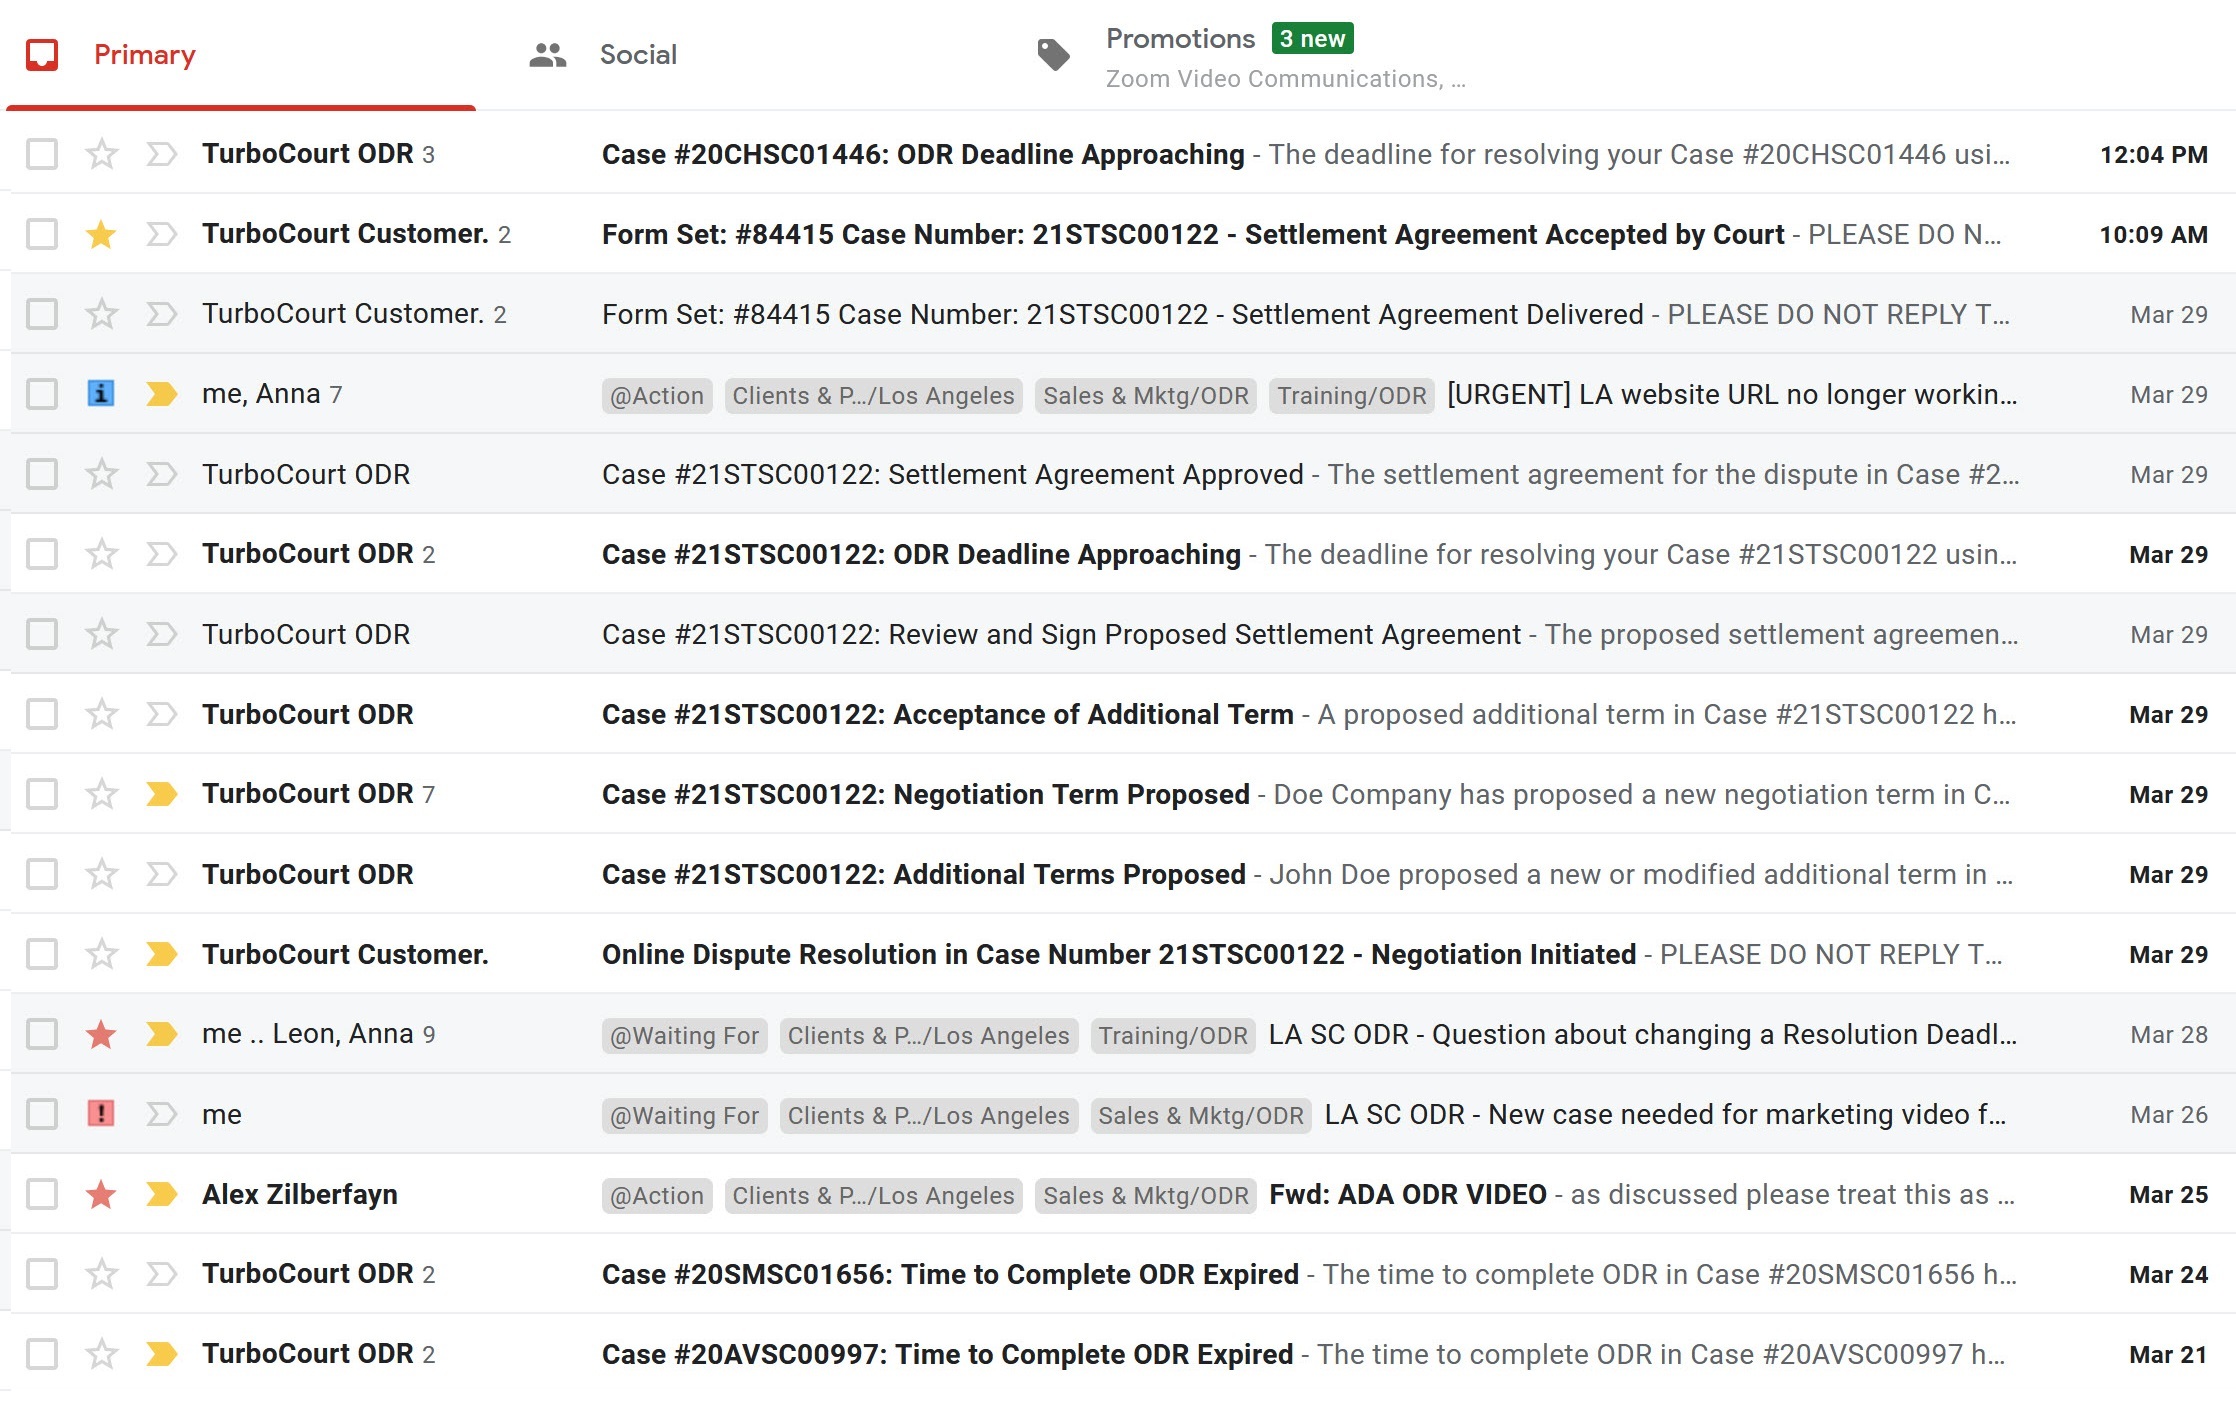Click the Promotions tag icon
2236x1402 pixels.
tap(1053, 54)
